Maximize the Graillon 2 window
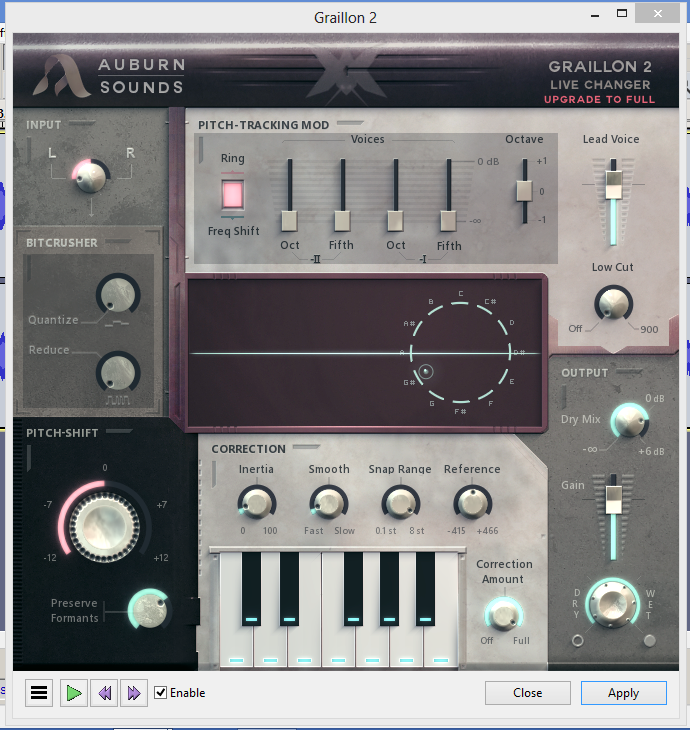The image size is (690, 730). [622, 14]
